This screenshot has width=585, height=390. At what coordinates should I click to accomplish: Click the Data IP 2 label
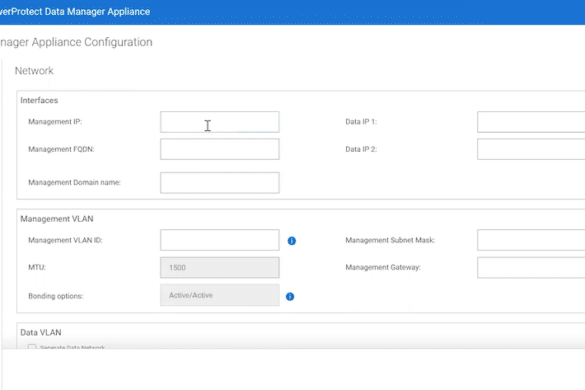361,149
